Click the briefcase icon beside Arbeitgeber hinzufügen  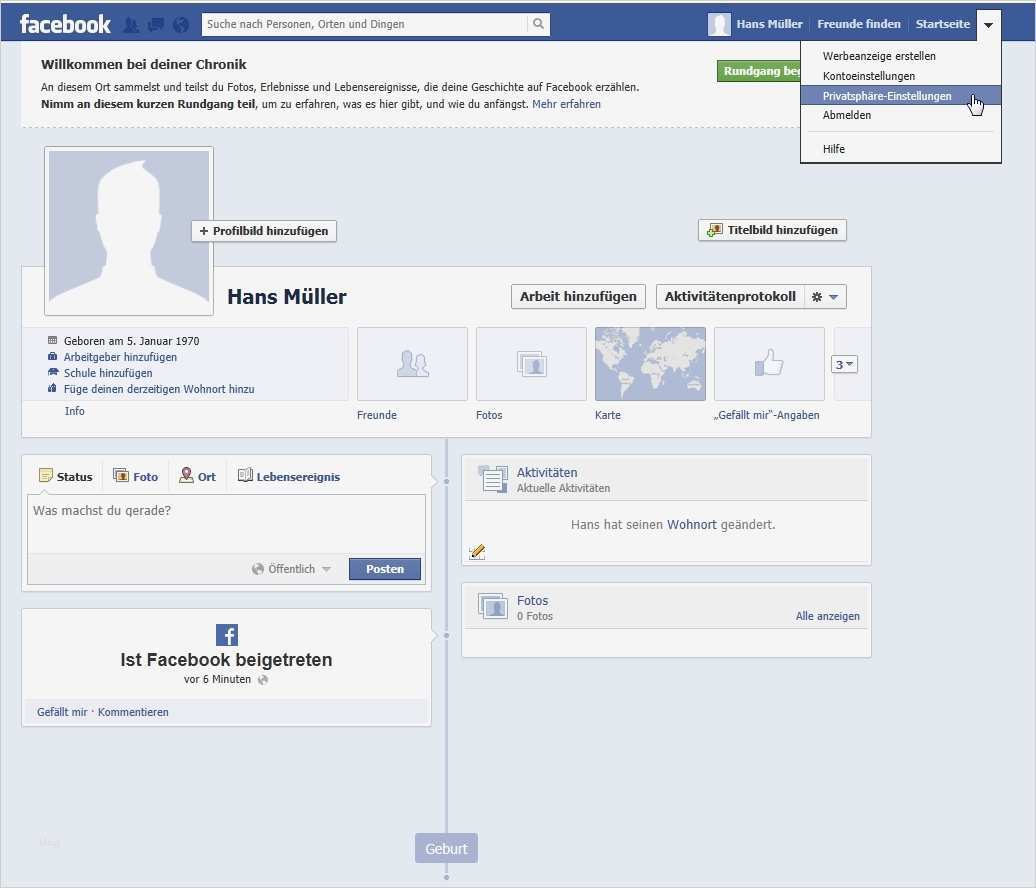coord(53,356)
